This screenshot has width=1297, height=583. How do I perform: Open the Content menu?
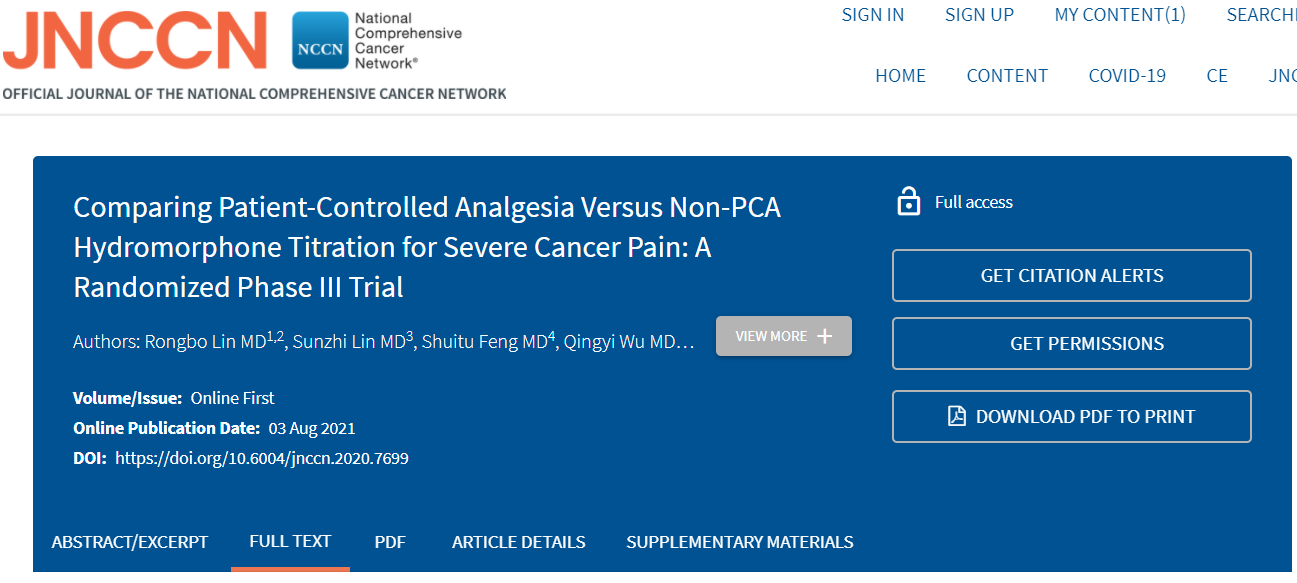(1007, 76)
